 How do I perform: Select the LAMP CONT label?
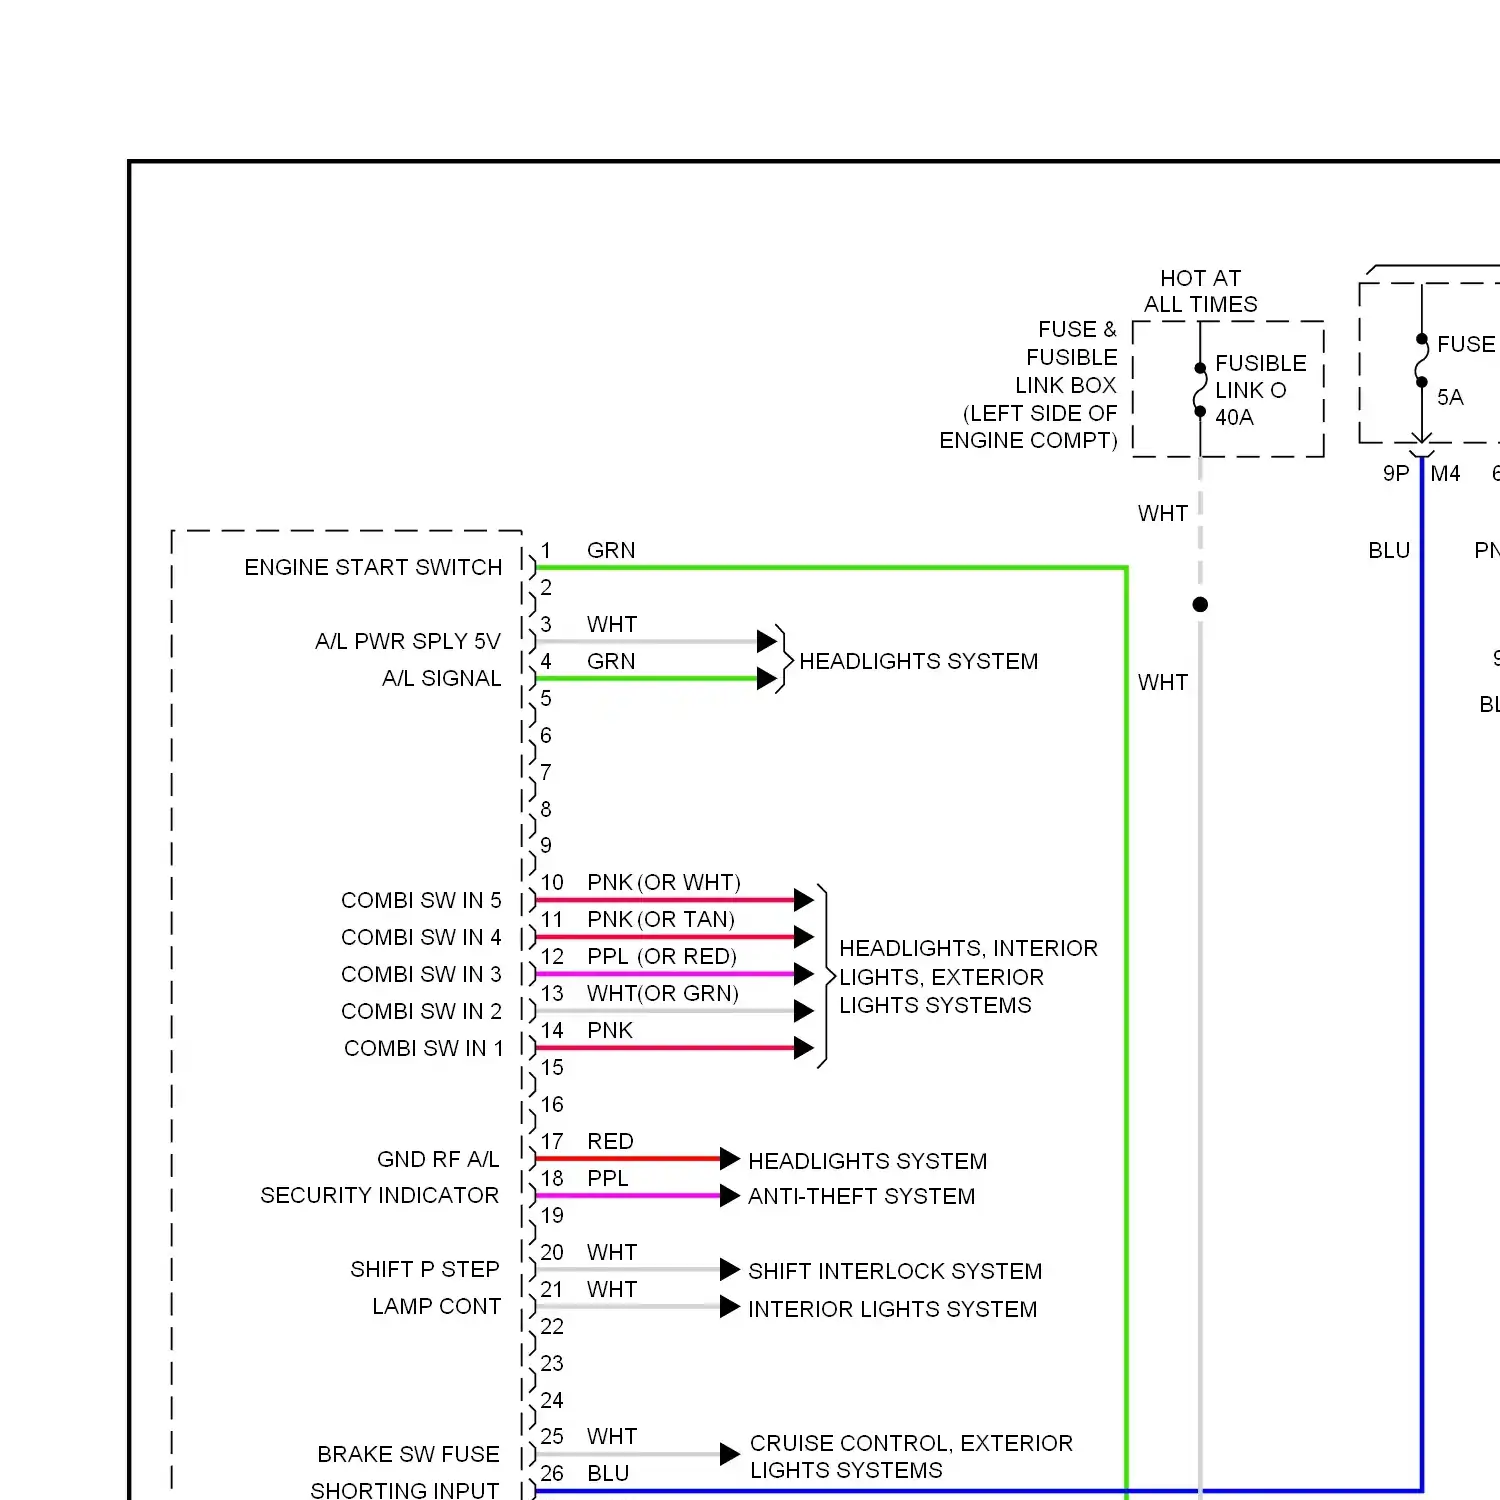436,1307
